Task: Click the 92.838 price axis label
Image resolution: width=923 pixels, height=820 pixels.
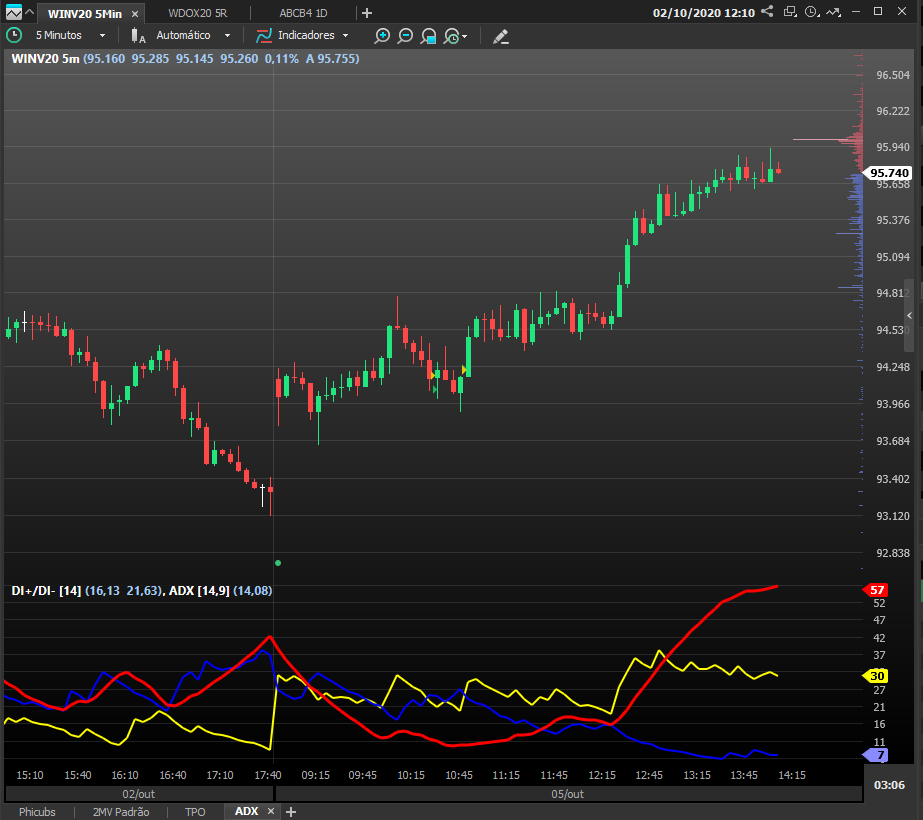Action: tap(892, 553)
